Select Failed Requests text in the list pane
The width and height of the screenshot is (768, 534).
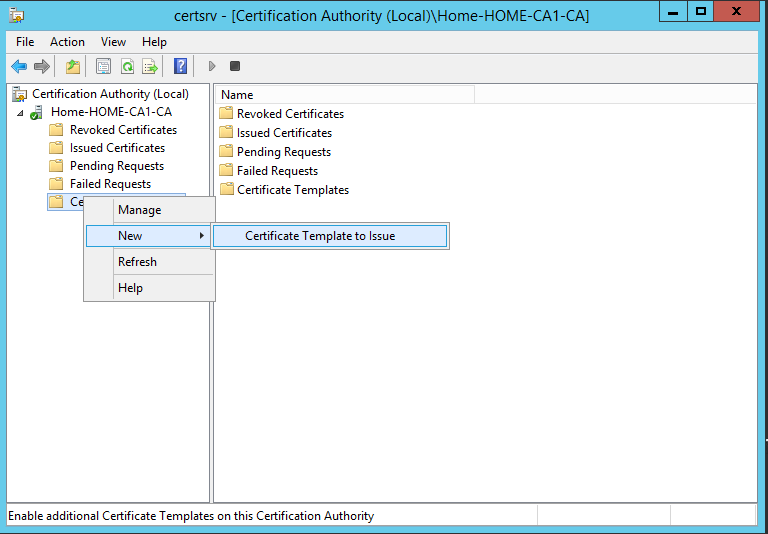(278, 171)
